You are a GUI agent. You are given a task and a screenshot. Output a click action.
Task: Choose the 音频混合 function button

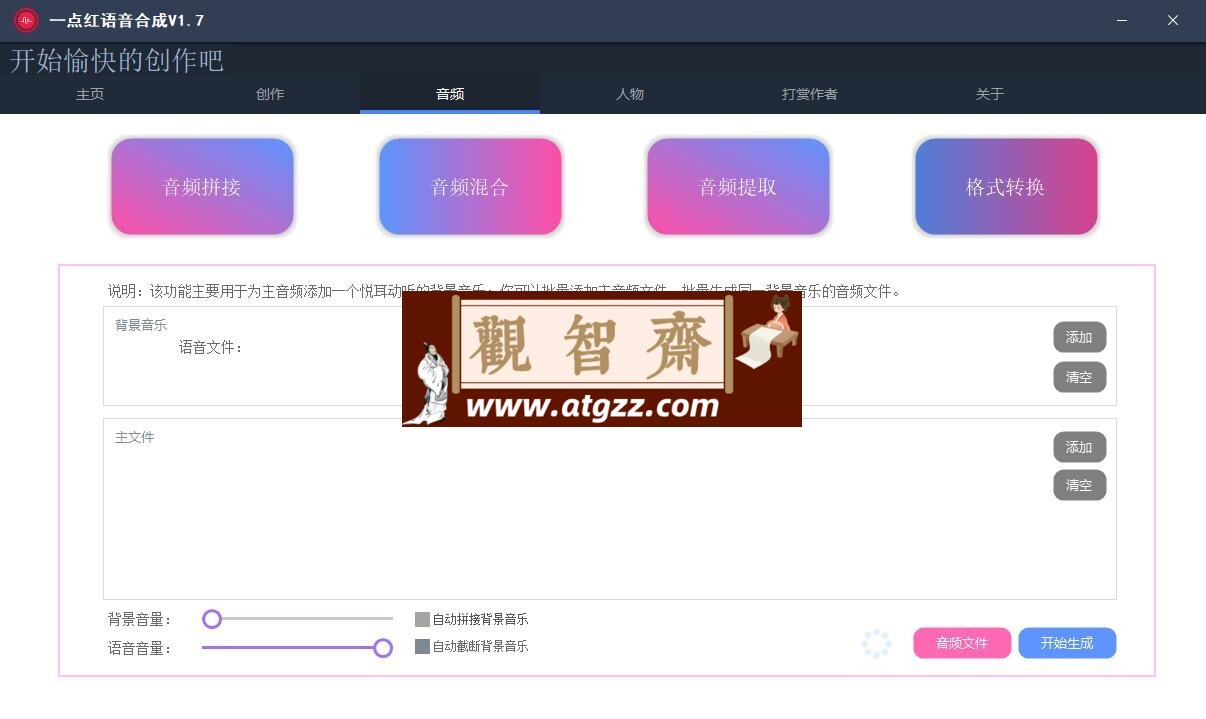470,187
